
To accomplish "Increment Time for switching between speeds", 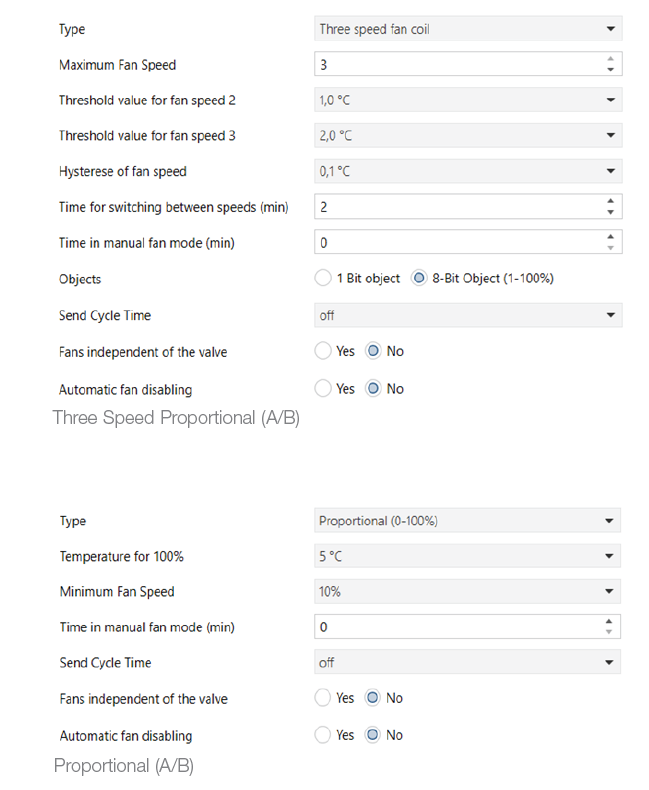I will (x=611, y=201).
